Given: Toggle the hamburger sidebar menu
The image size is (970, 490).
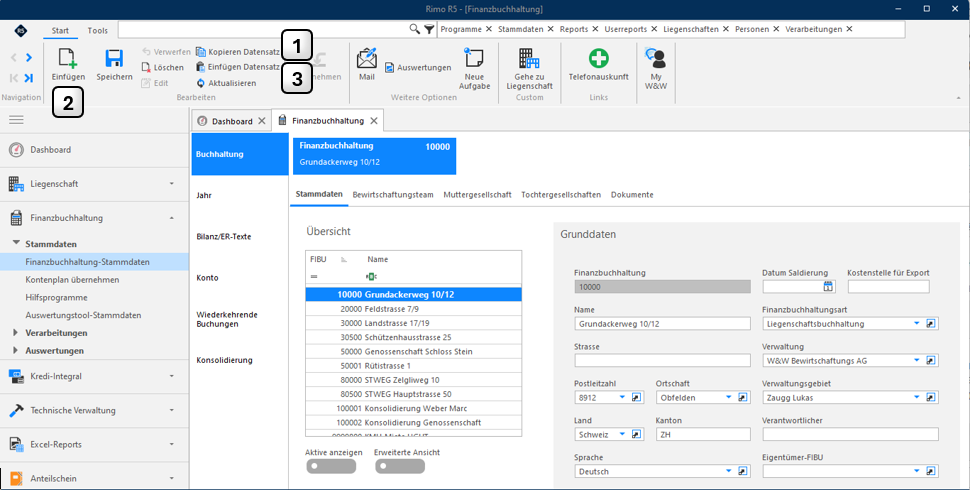Looking at the screenshot, I should 17,119.
